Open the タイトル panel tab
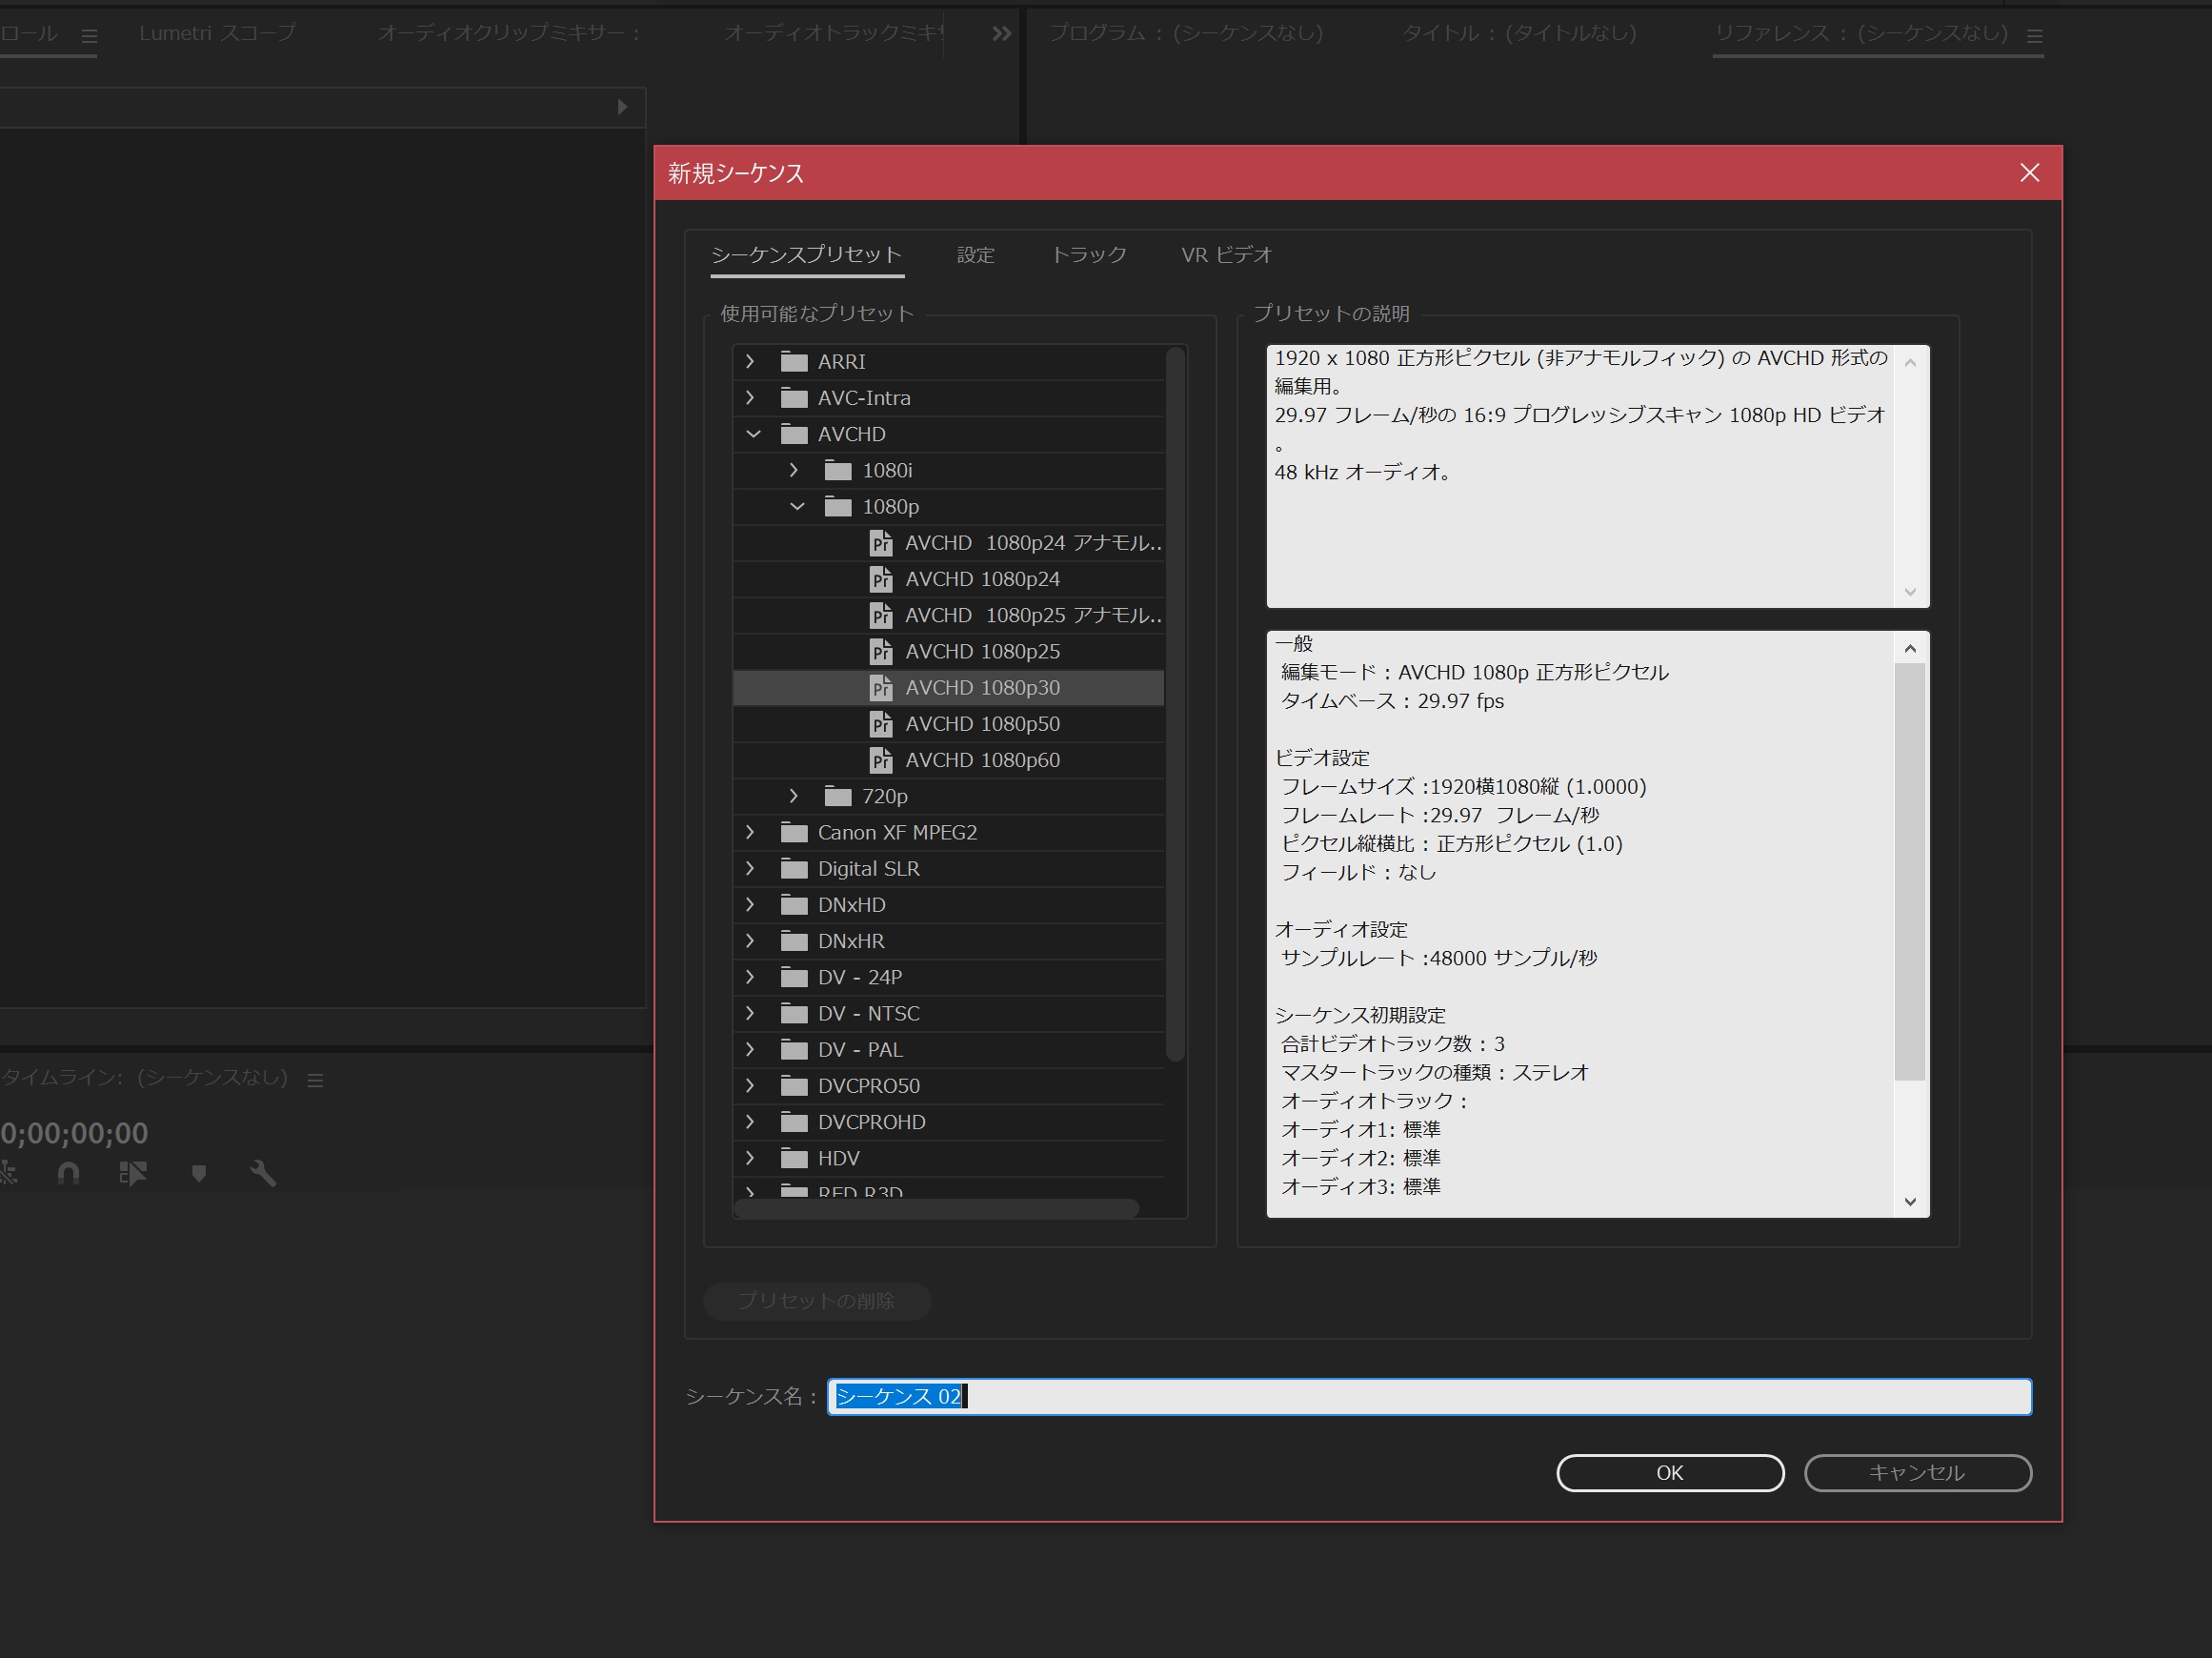The width and height of the screenshot is (2212, 1658). tap(1519, 33)
